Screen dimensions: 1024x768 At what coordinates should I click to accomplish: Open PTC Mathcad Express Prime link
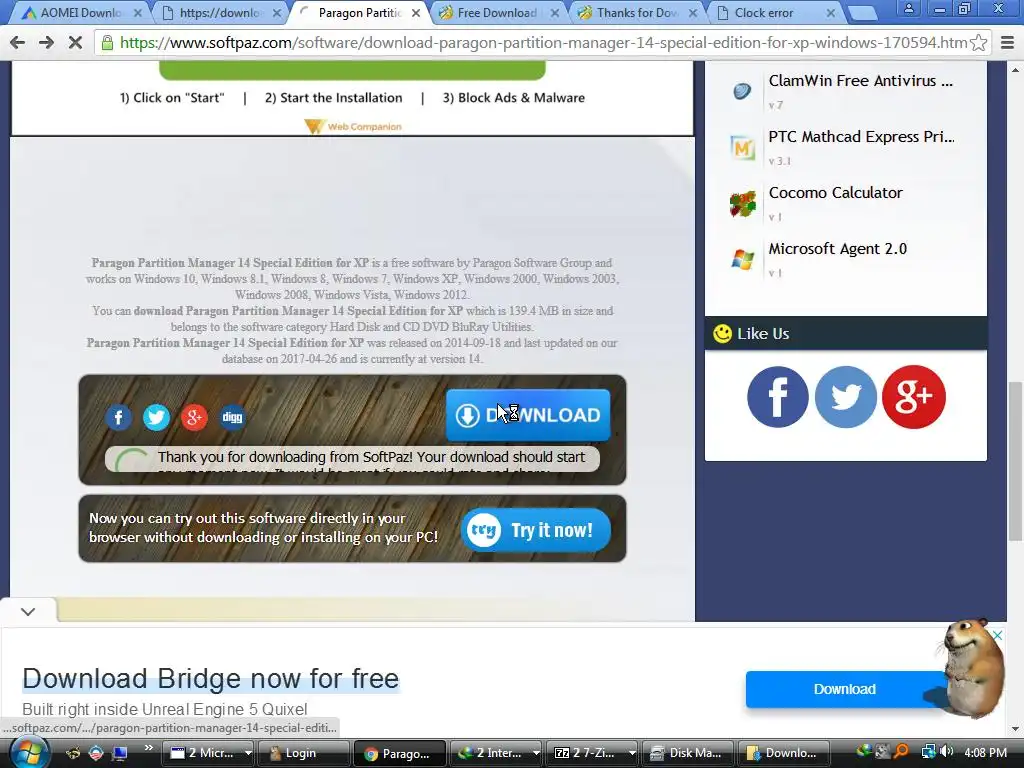pos(861,136)
